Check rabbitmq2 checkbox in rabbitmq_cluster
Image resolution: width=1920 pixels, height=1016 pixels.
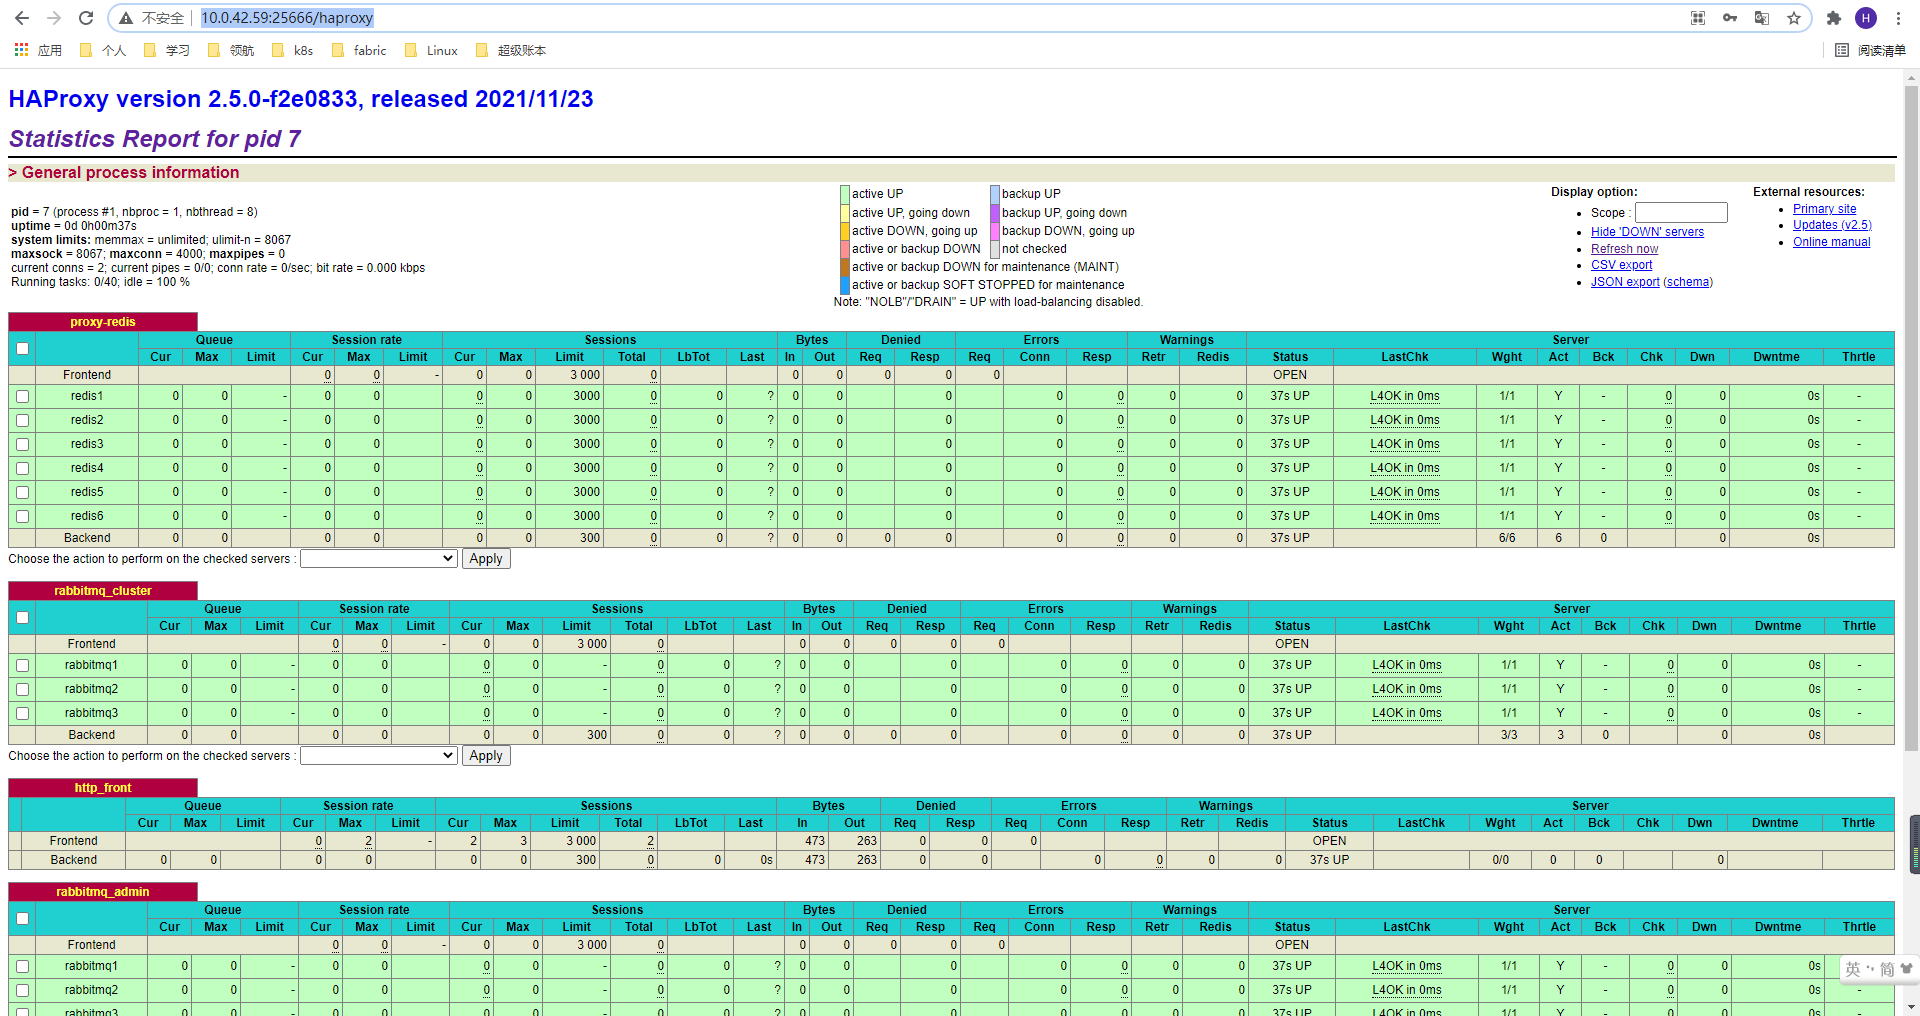pos(22,690)
